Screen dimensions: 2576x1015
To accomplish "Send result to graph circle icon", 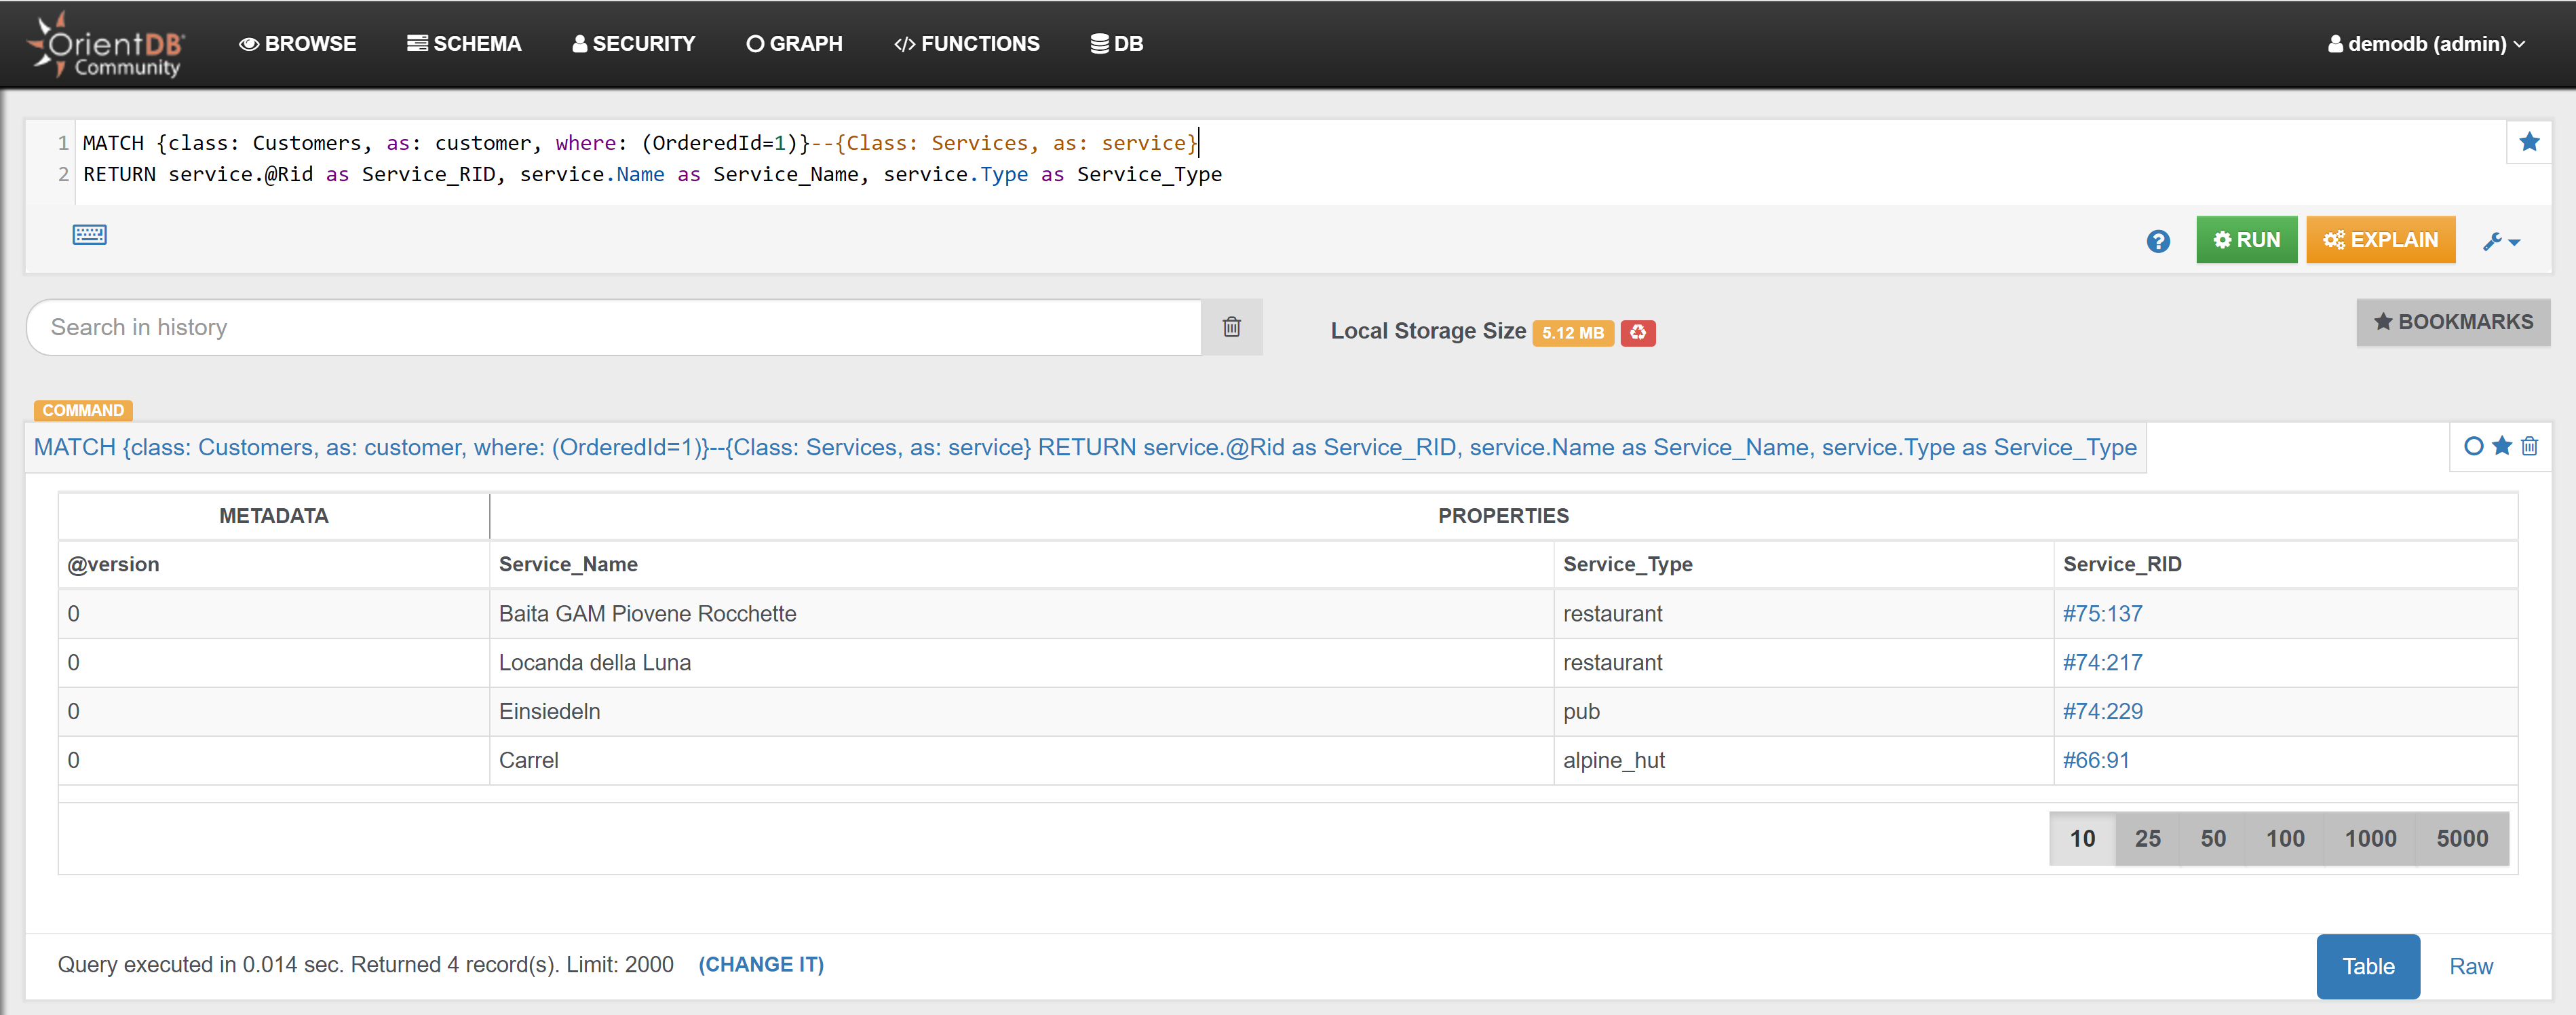I will (2473, 446).
